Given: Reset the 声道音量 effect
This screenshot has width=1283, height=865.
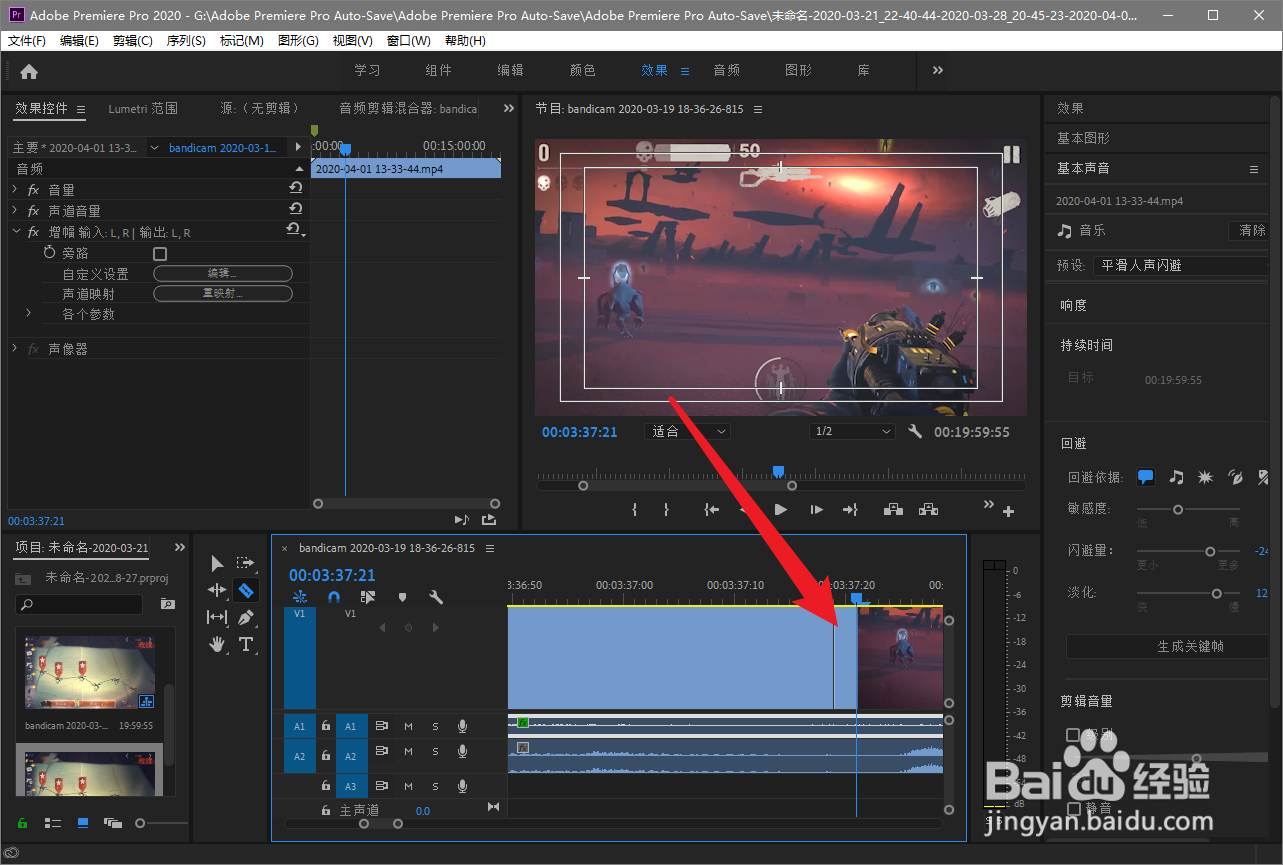Looking at the screenshot, I should coord(295,209).
